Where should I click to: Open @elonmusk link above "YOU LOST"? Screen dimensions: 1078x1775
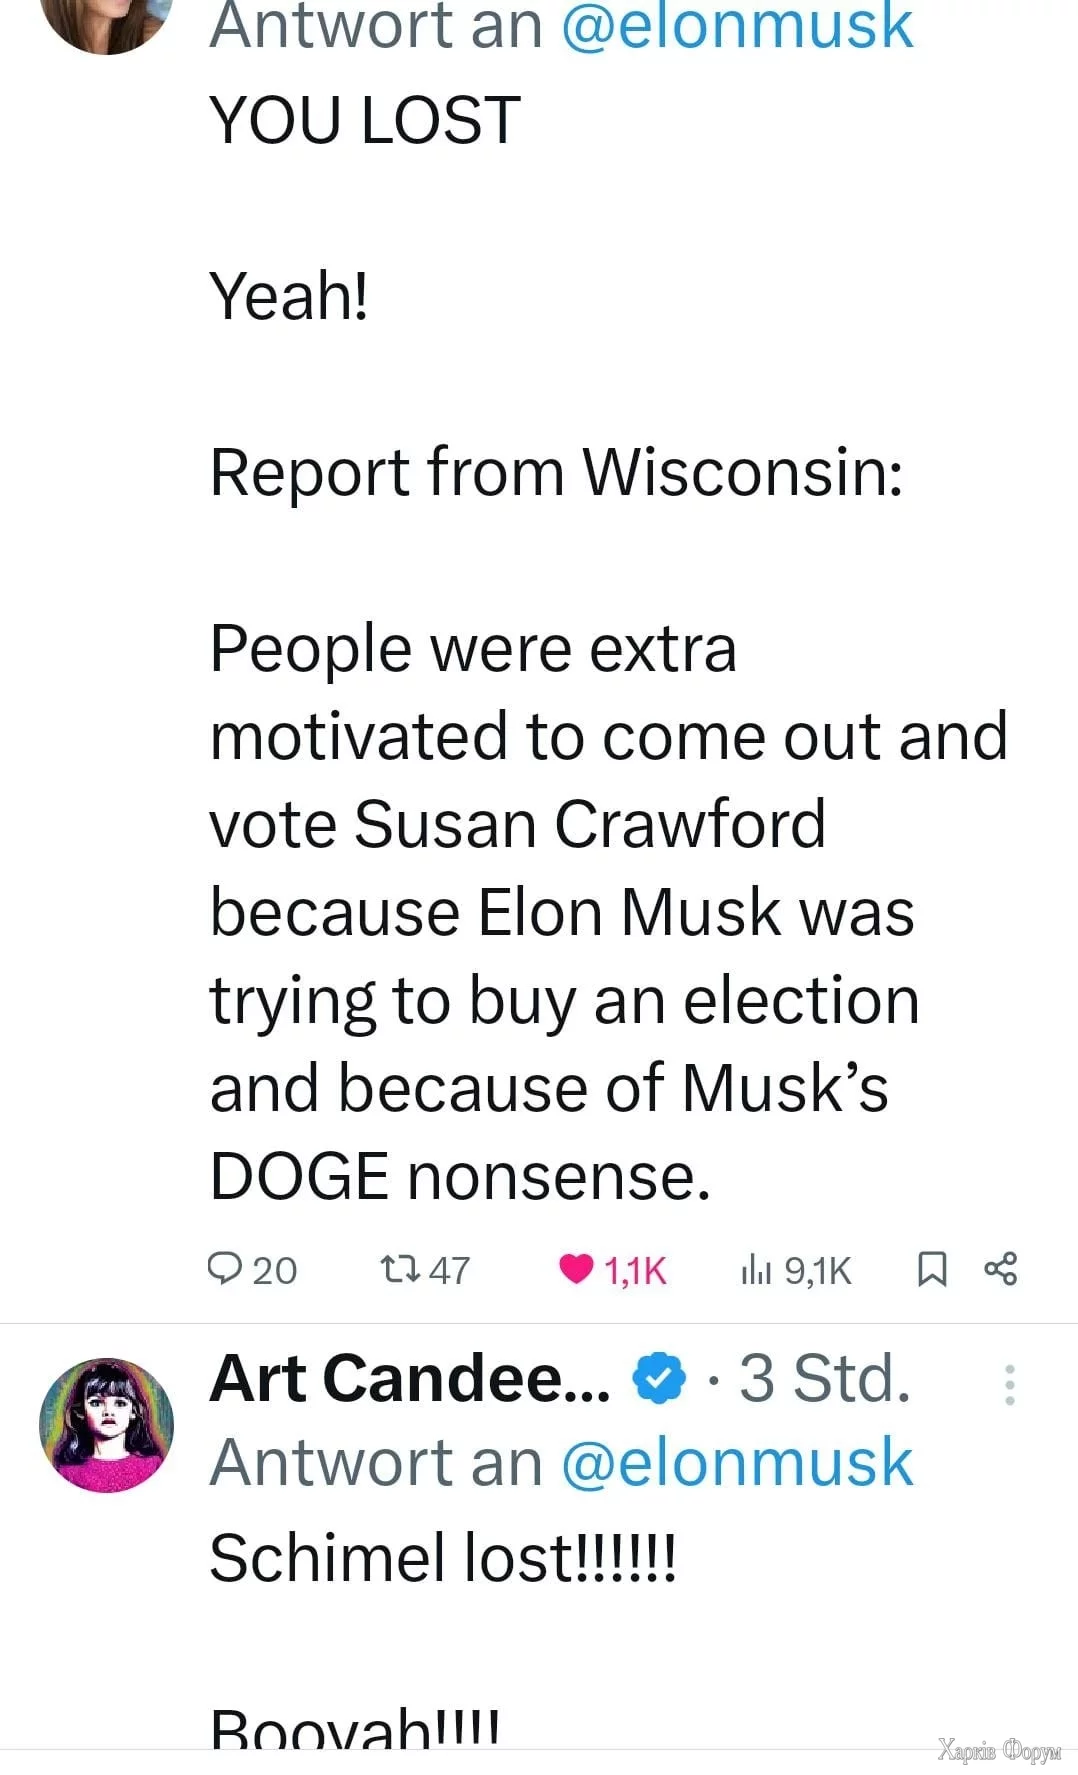[x=737, y=26]
